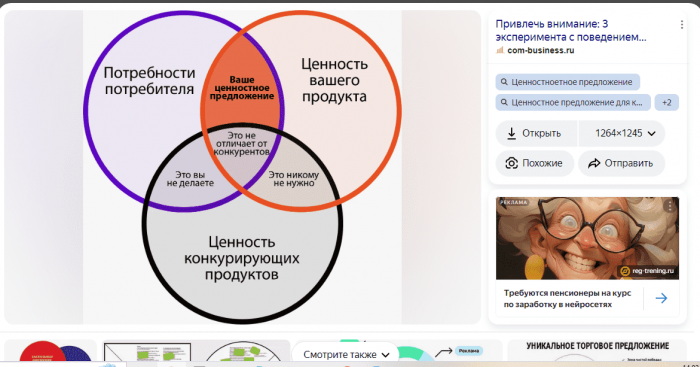Click the reg-trening.ru label on the ad
The width and height of the screenshot is (700, 367).
tap(647, 271)
